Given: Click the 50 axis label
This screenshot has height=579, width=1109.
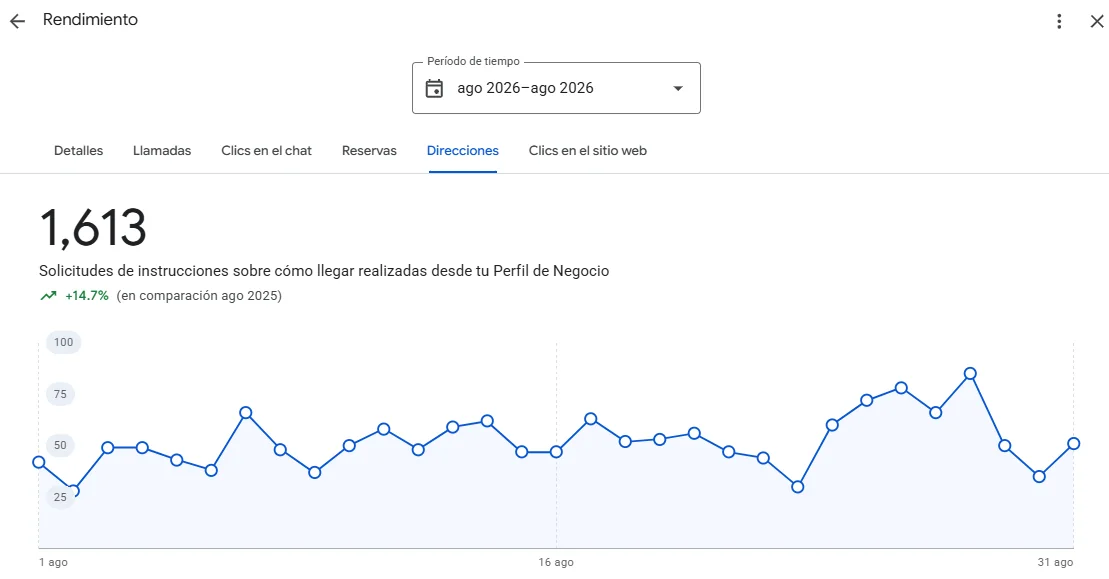Looking at the screenshot, I should click(60, 445).
